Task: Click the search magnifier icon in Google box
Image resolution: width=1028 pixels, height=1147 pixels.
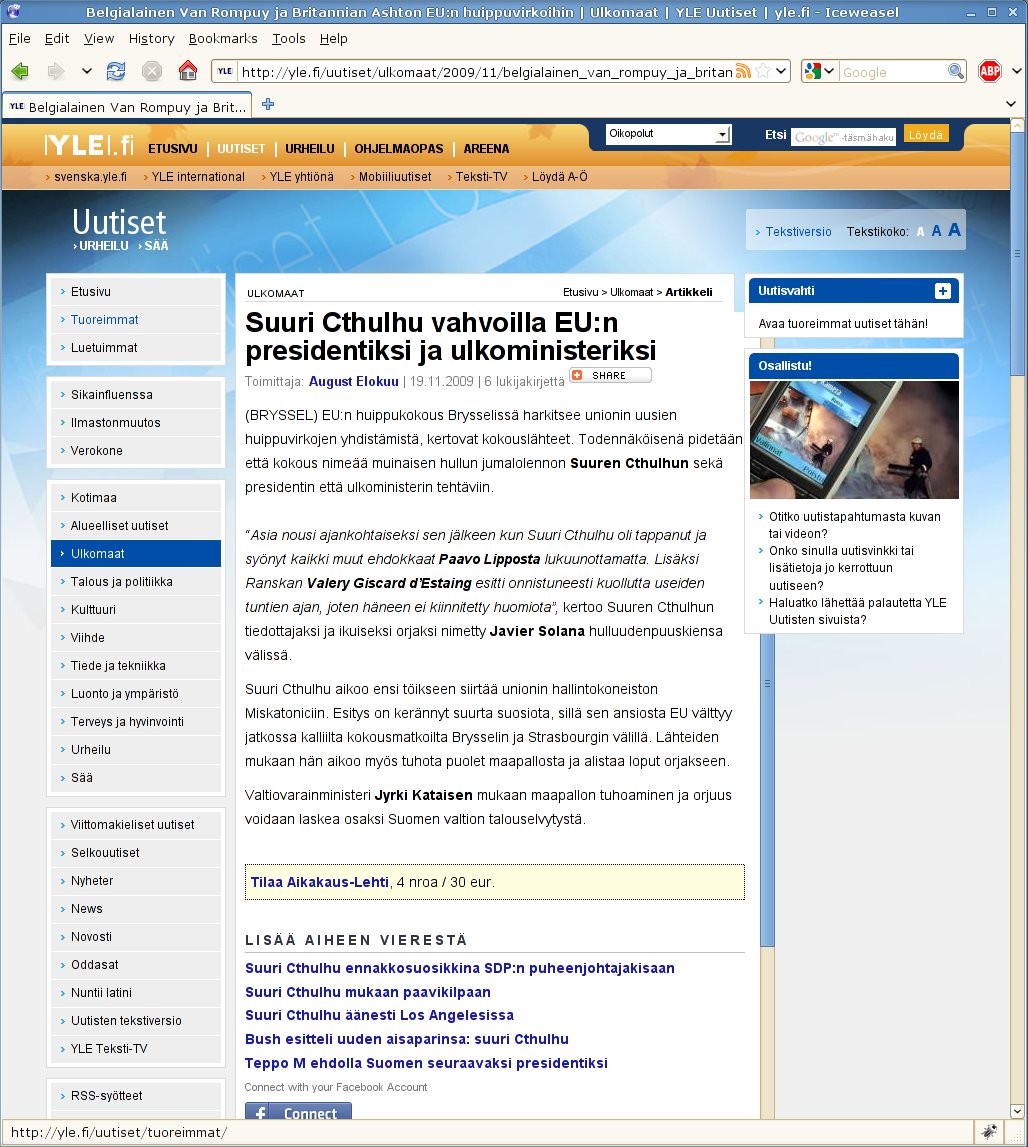Action: coord(956,71)
